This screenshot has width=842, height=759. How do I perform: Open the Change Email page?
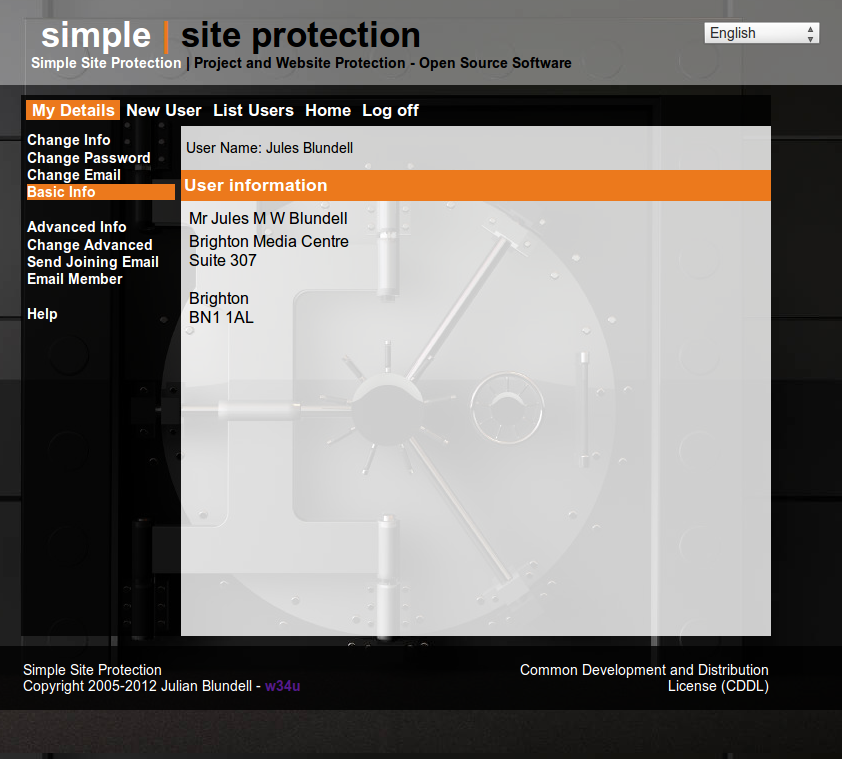73,174
